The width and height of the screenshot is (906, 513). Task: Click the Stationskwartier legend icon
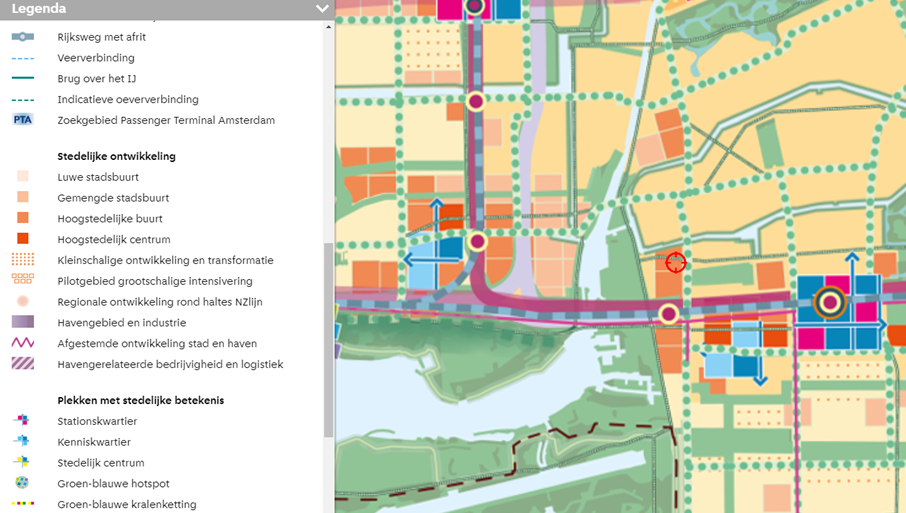21,420
